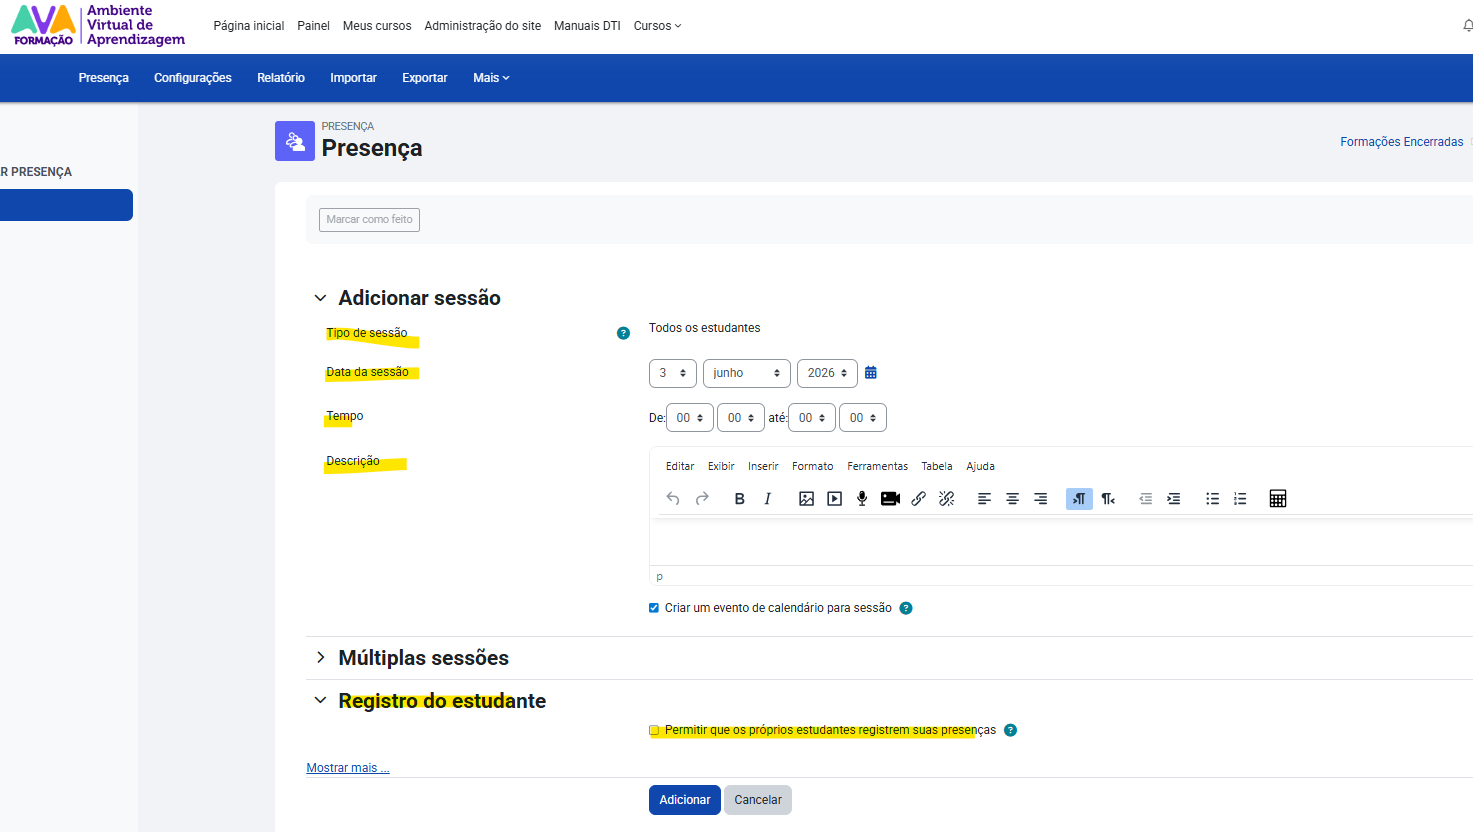Open help for student self-registration option
Screen dimensions: 1473x832
(1010, 730)
